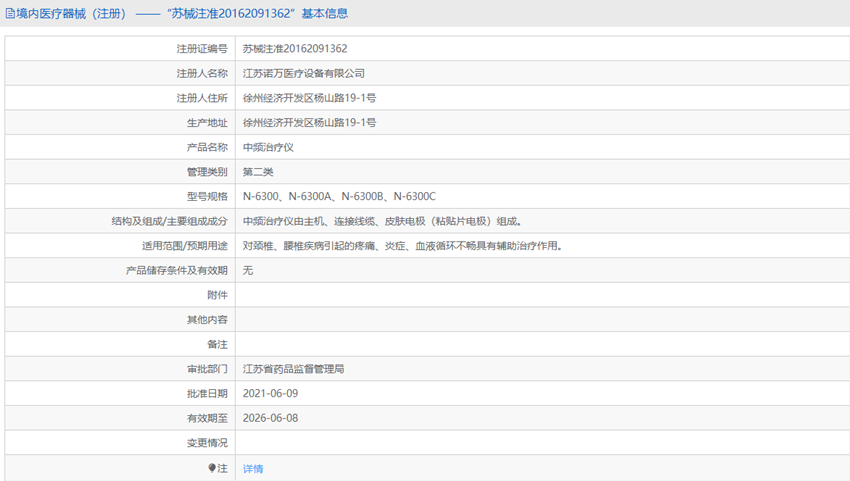Click the empty 附件 value cell
Screen dimensions: 850x481
(540, 295)
